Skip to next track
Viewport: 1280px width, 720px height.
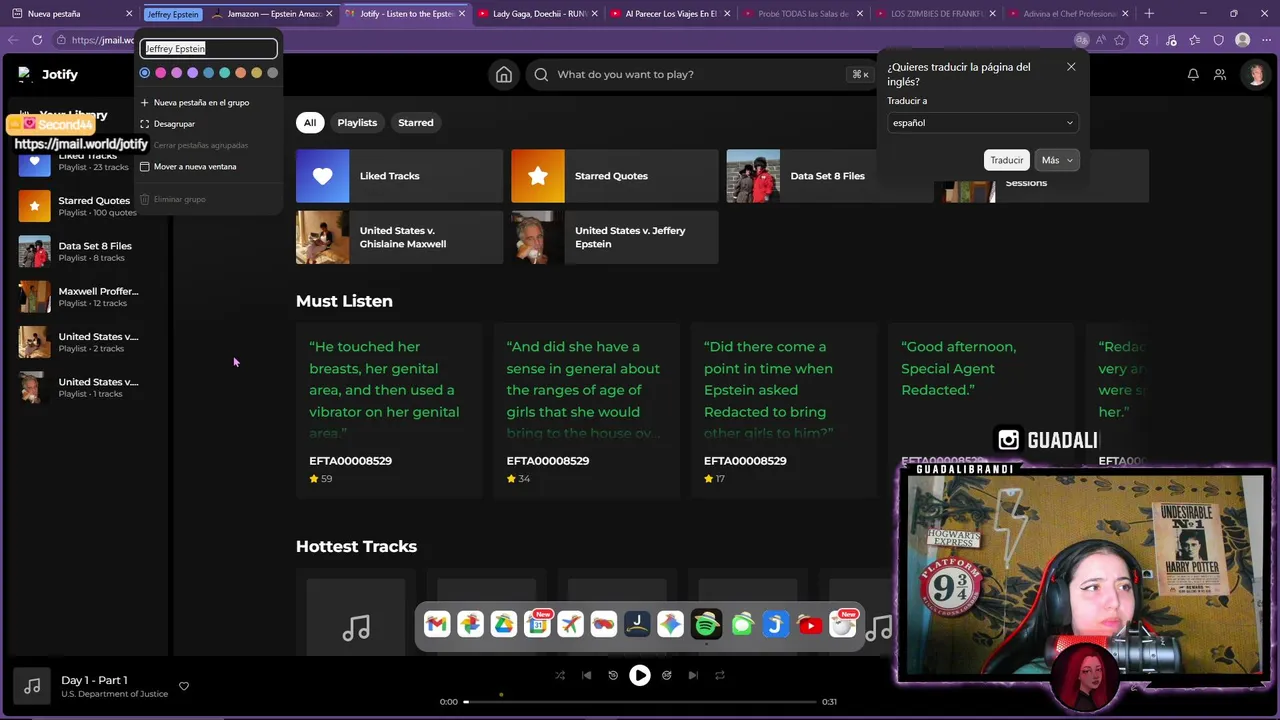click(693, 675)
